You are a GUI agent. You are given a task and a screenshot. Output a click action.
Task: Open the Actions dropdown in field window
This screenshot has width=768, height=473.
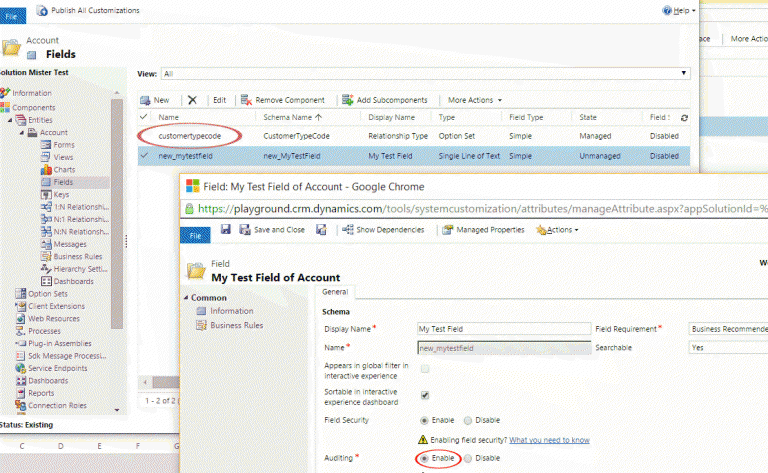click(x=562, y=230)
